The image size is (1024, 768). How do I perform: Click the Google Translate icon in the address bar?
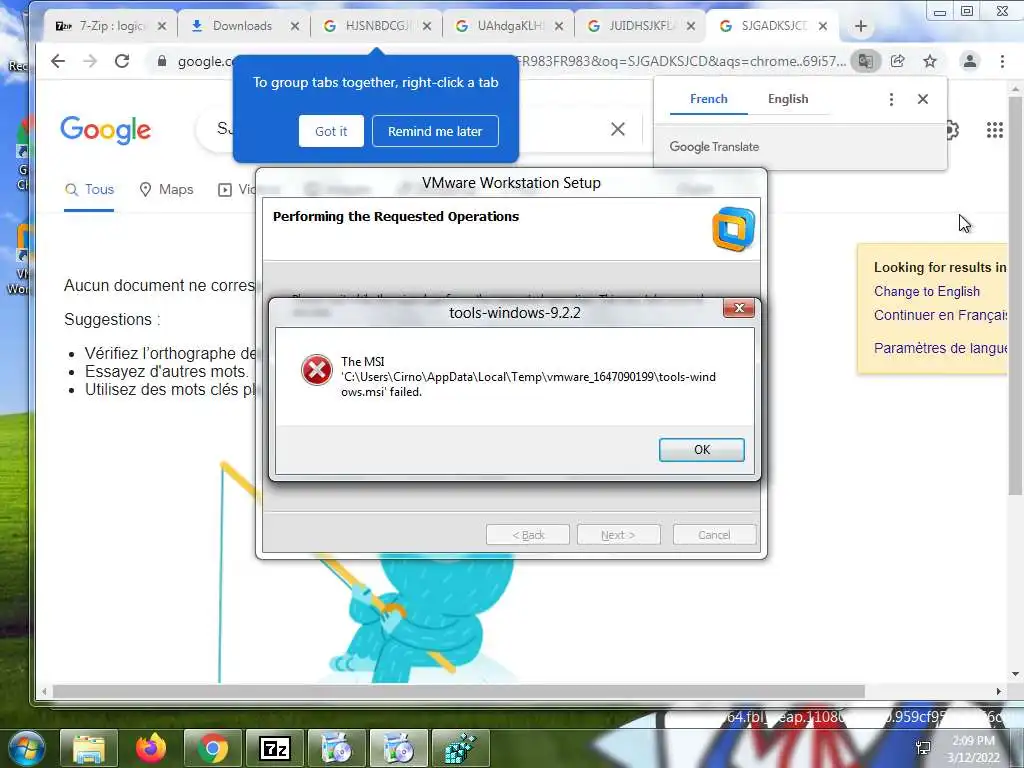coord(865,61)
